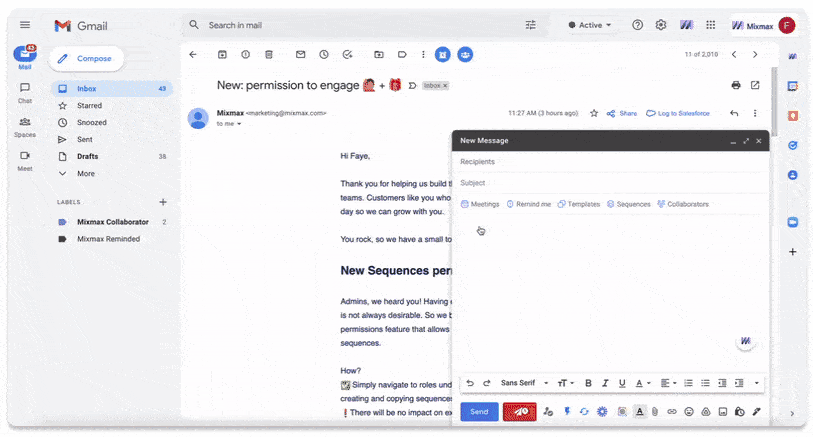Screen dimensions: 813x437
Task: Expand the 'to me' recipient details
Action: point(239,124)
